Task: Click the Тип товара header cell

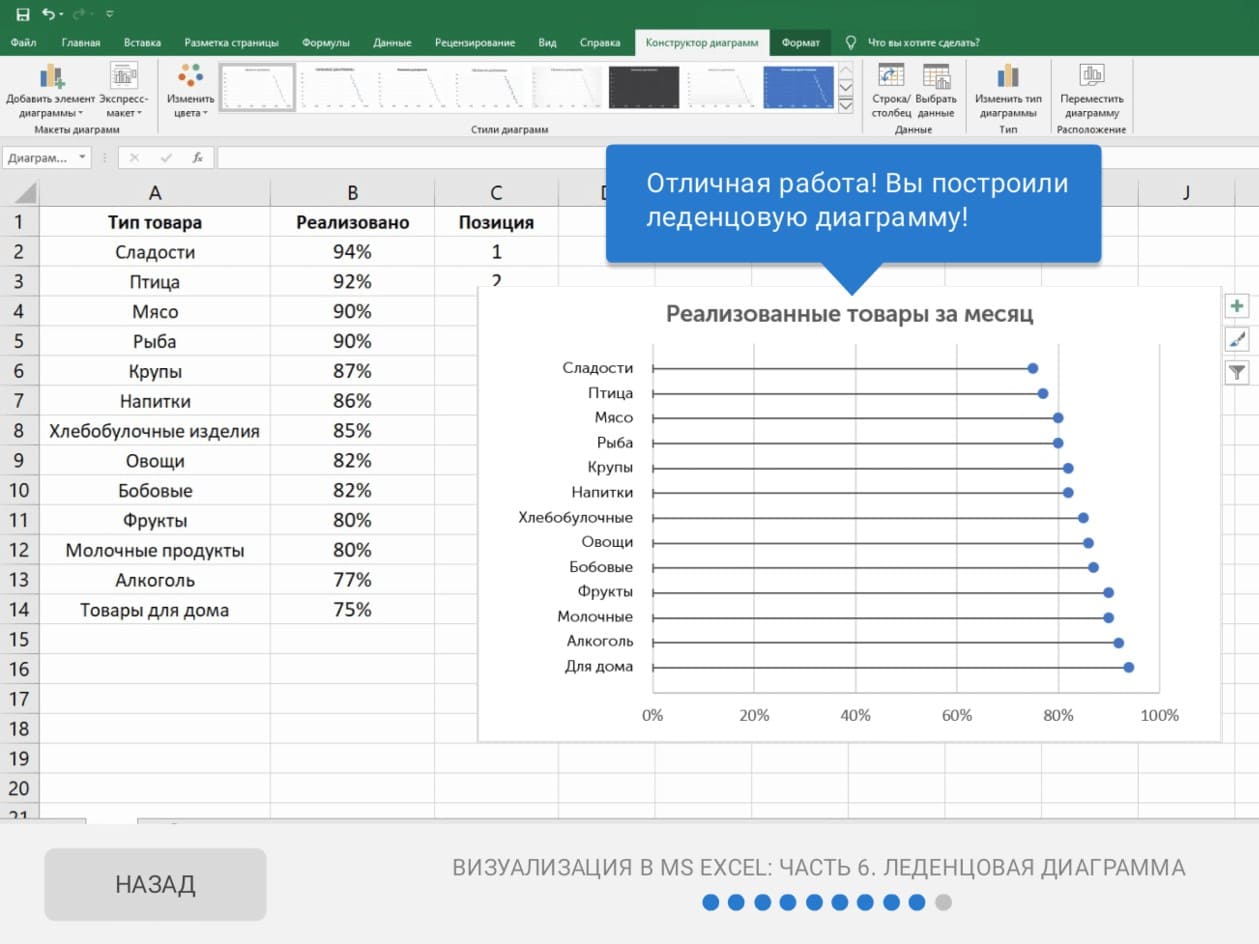Action: pos(154,222)
